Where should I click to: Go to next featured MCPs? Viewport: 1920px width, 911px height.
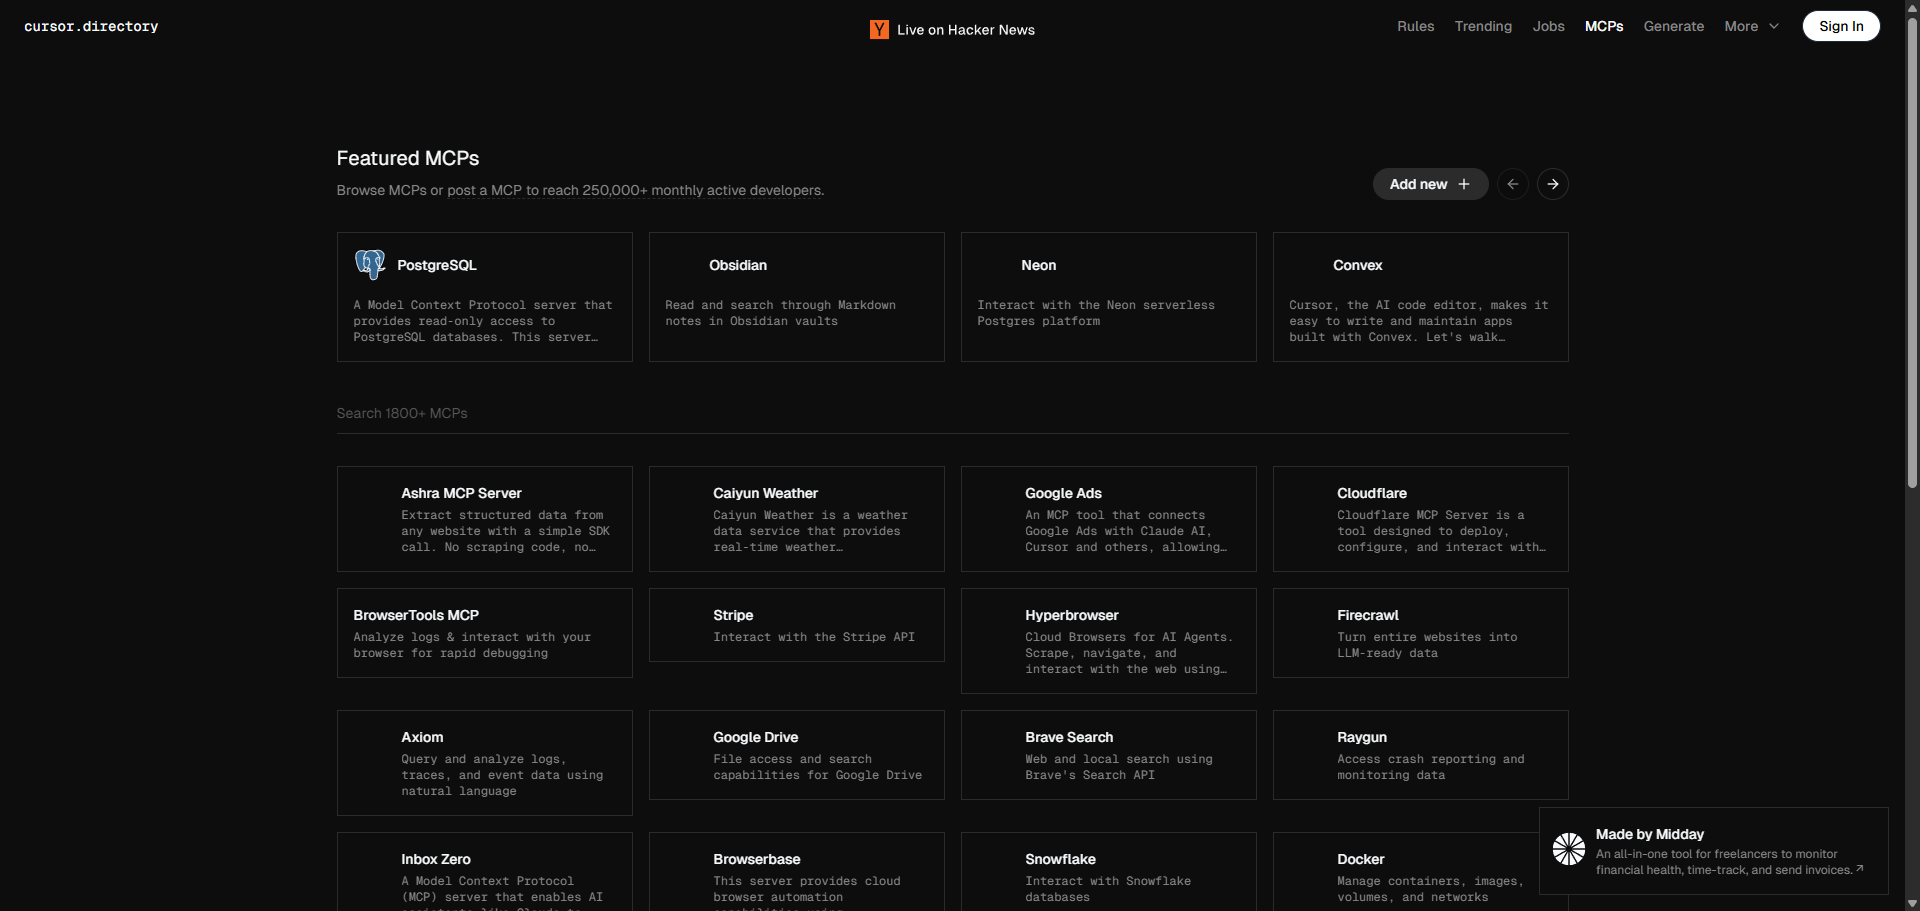pyautogui.click(x=1552, y=184)
